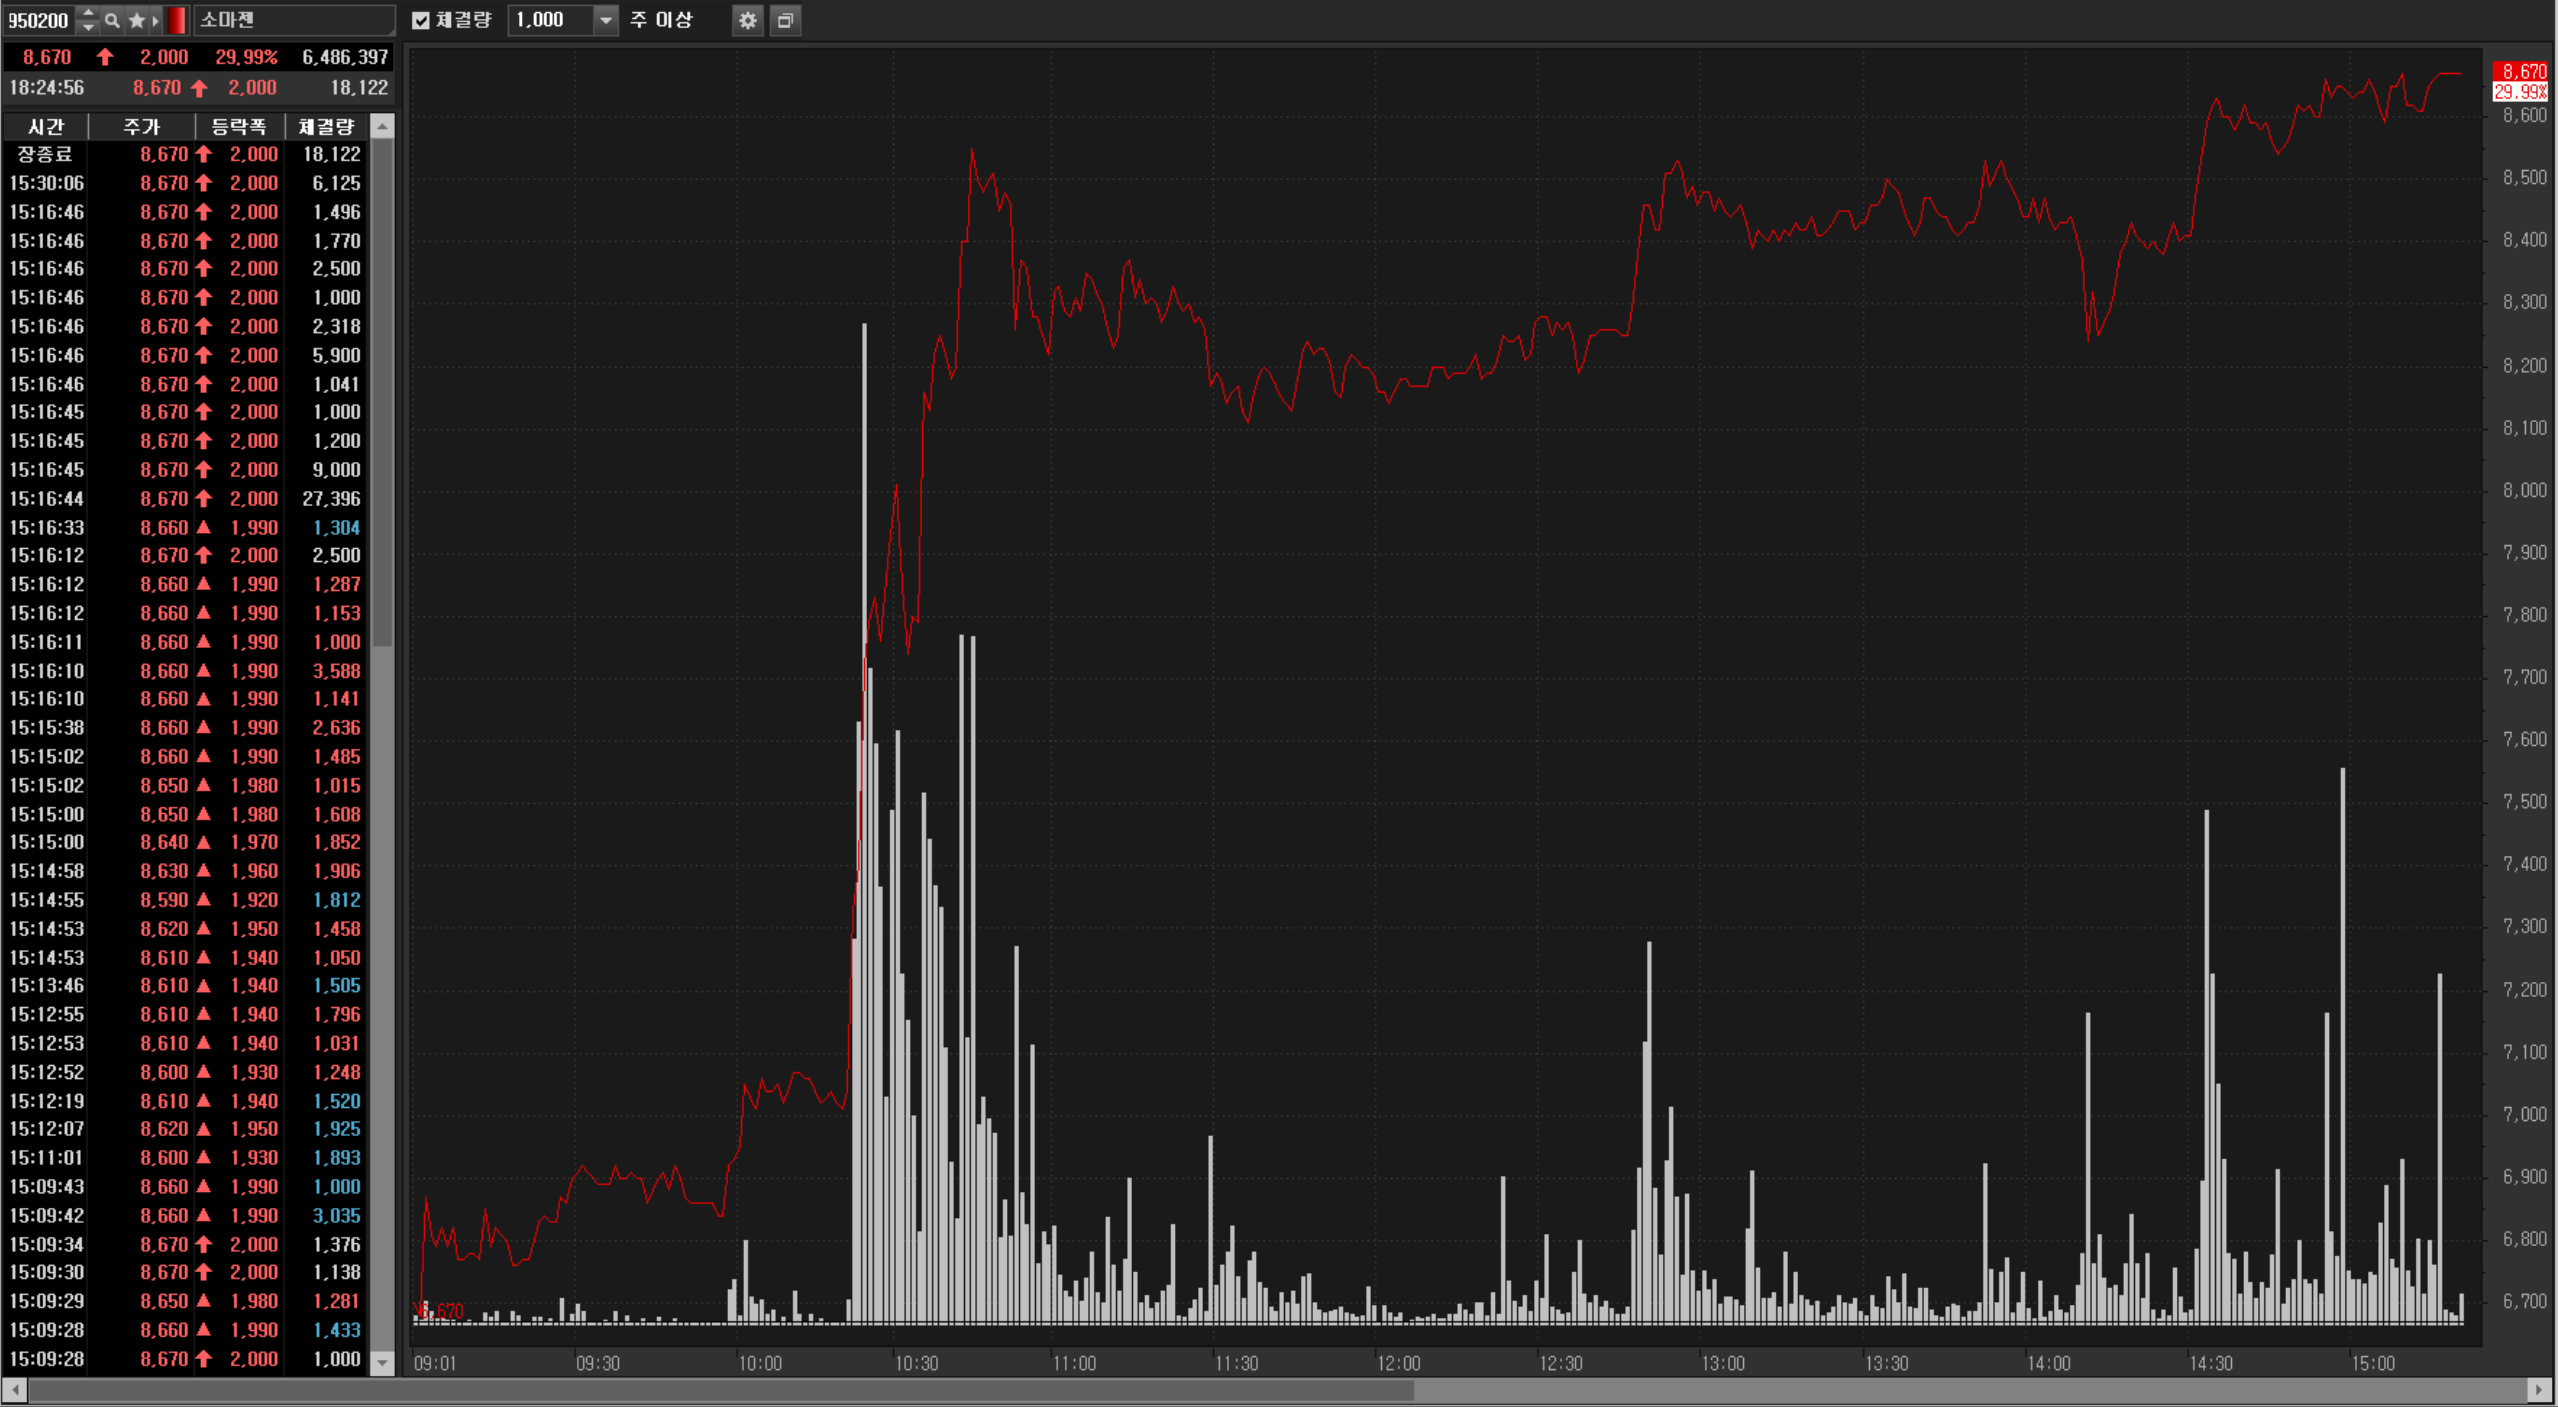Click the 950200 stock code input field
This screenshot has height=1407, width=2558.
(x=38, y=20)
